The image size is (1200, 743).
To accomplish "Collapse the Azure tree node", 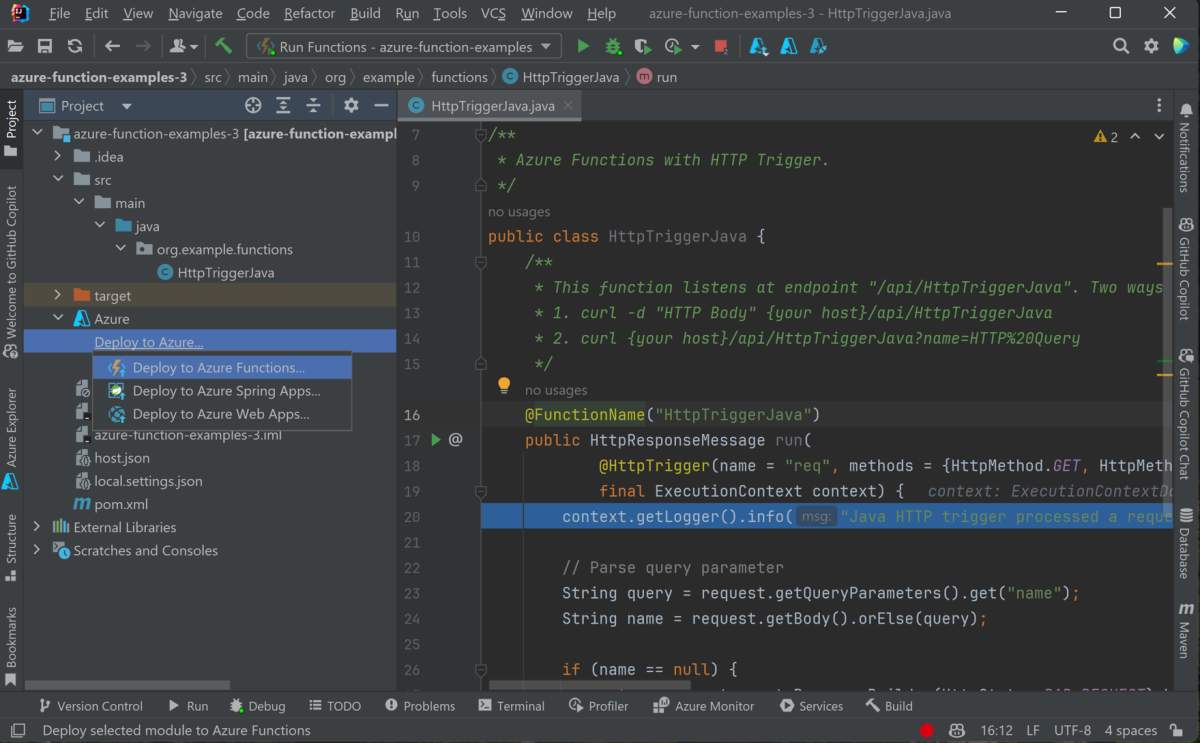I will pos(58,317).
